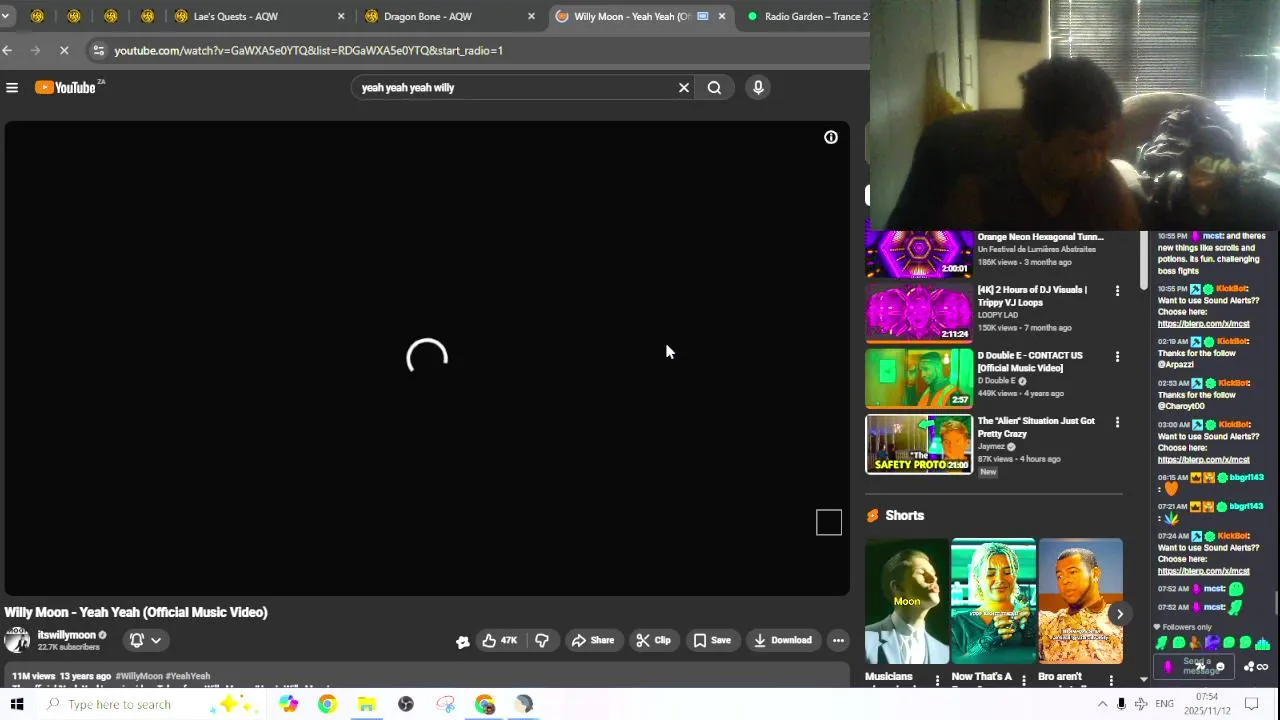Screen dimensions: 1280x720
Task: Open the microphone tray icon
Action: [x=1121, y=704]
